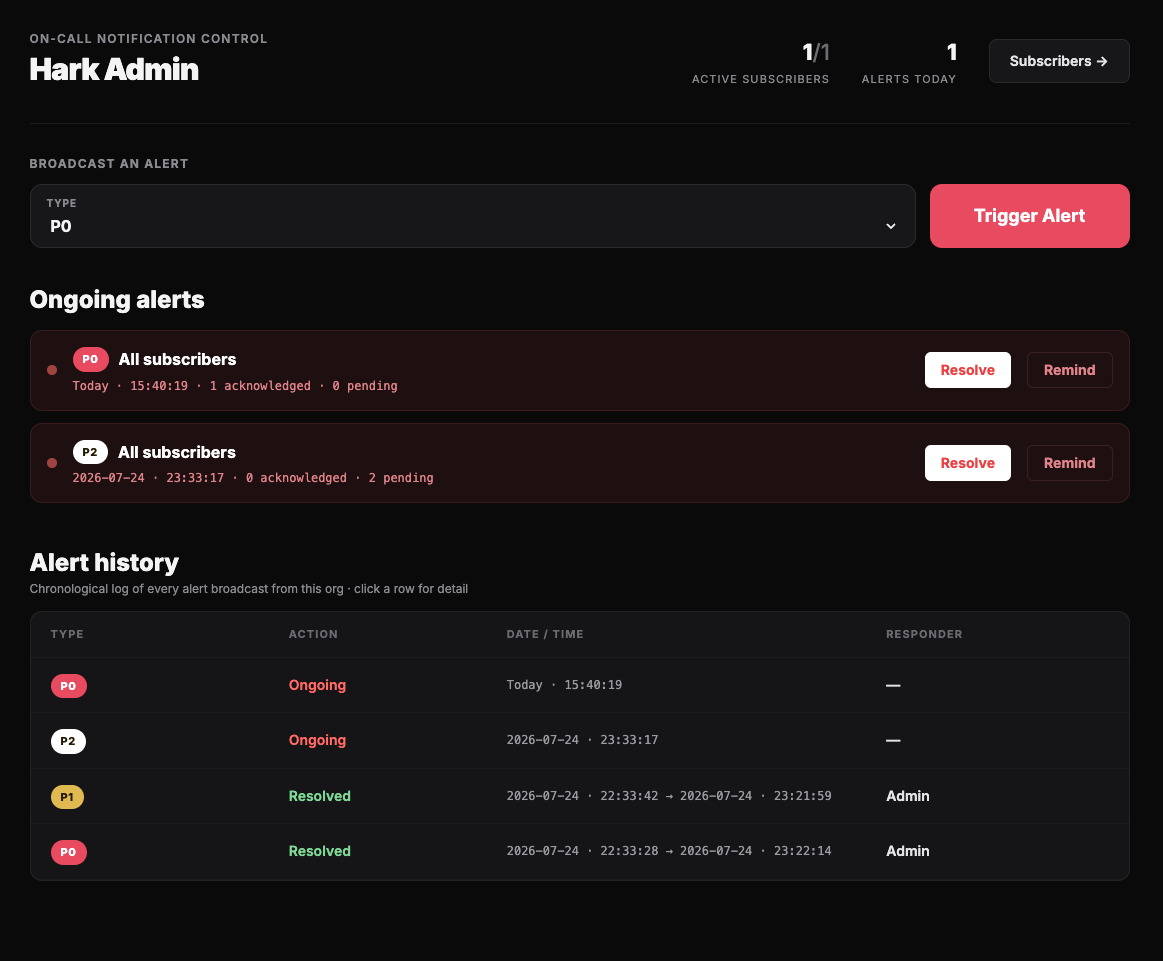Click the yellow P1 badge in alert history
1163x961 pixels.
pyautogui.click(x=67, y=796)
